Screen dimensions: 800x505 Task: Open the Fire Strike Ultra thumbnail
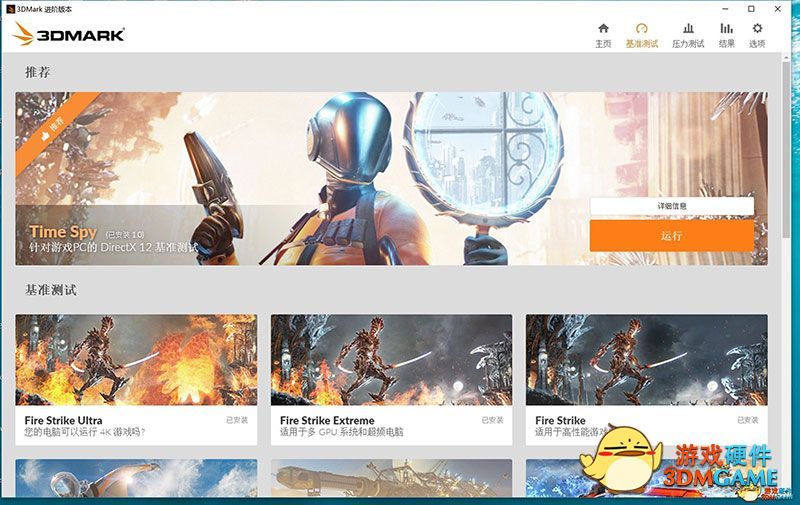136,360
